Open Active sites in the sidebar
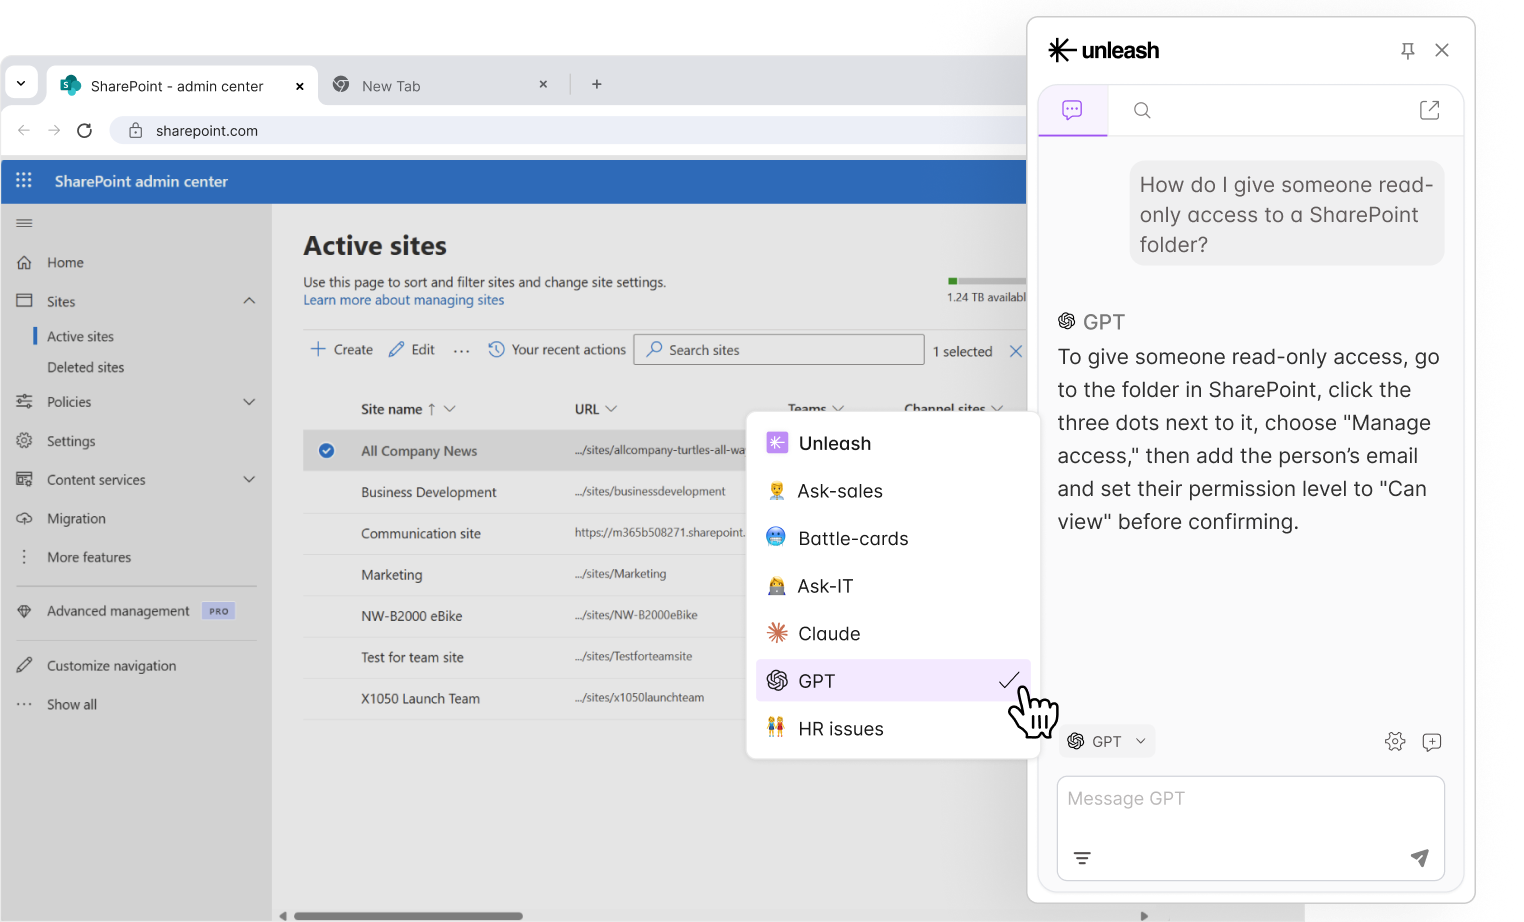This screenshot has width=1524, height=922. pos(80,337)
